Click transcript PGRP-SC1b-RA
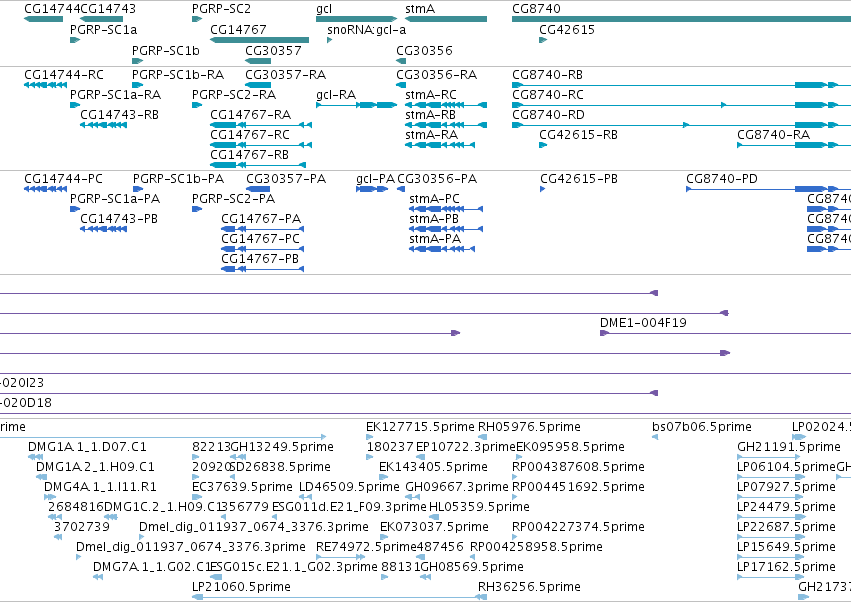Screen dimensions: 851x602 137,85
